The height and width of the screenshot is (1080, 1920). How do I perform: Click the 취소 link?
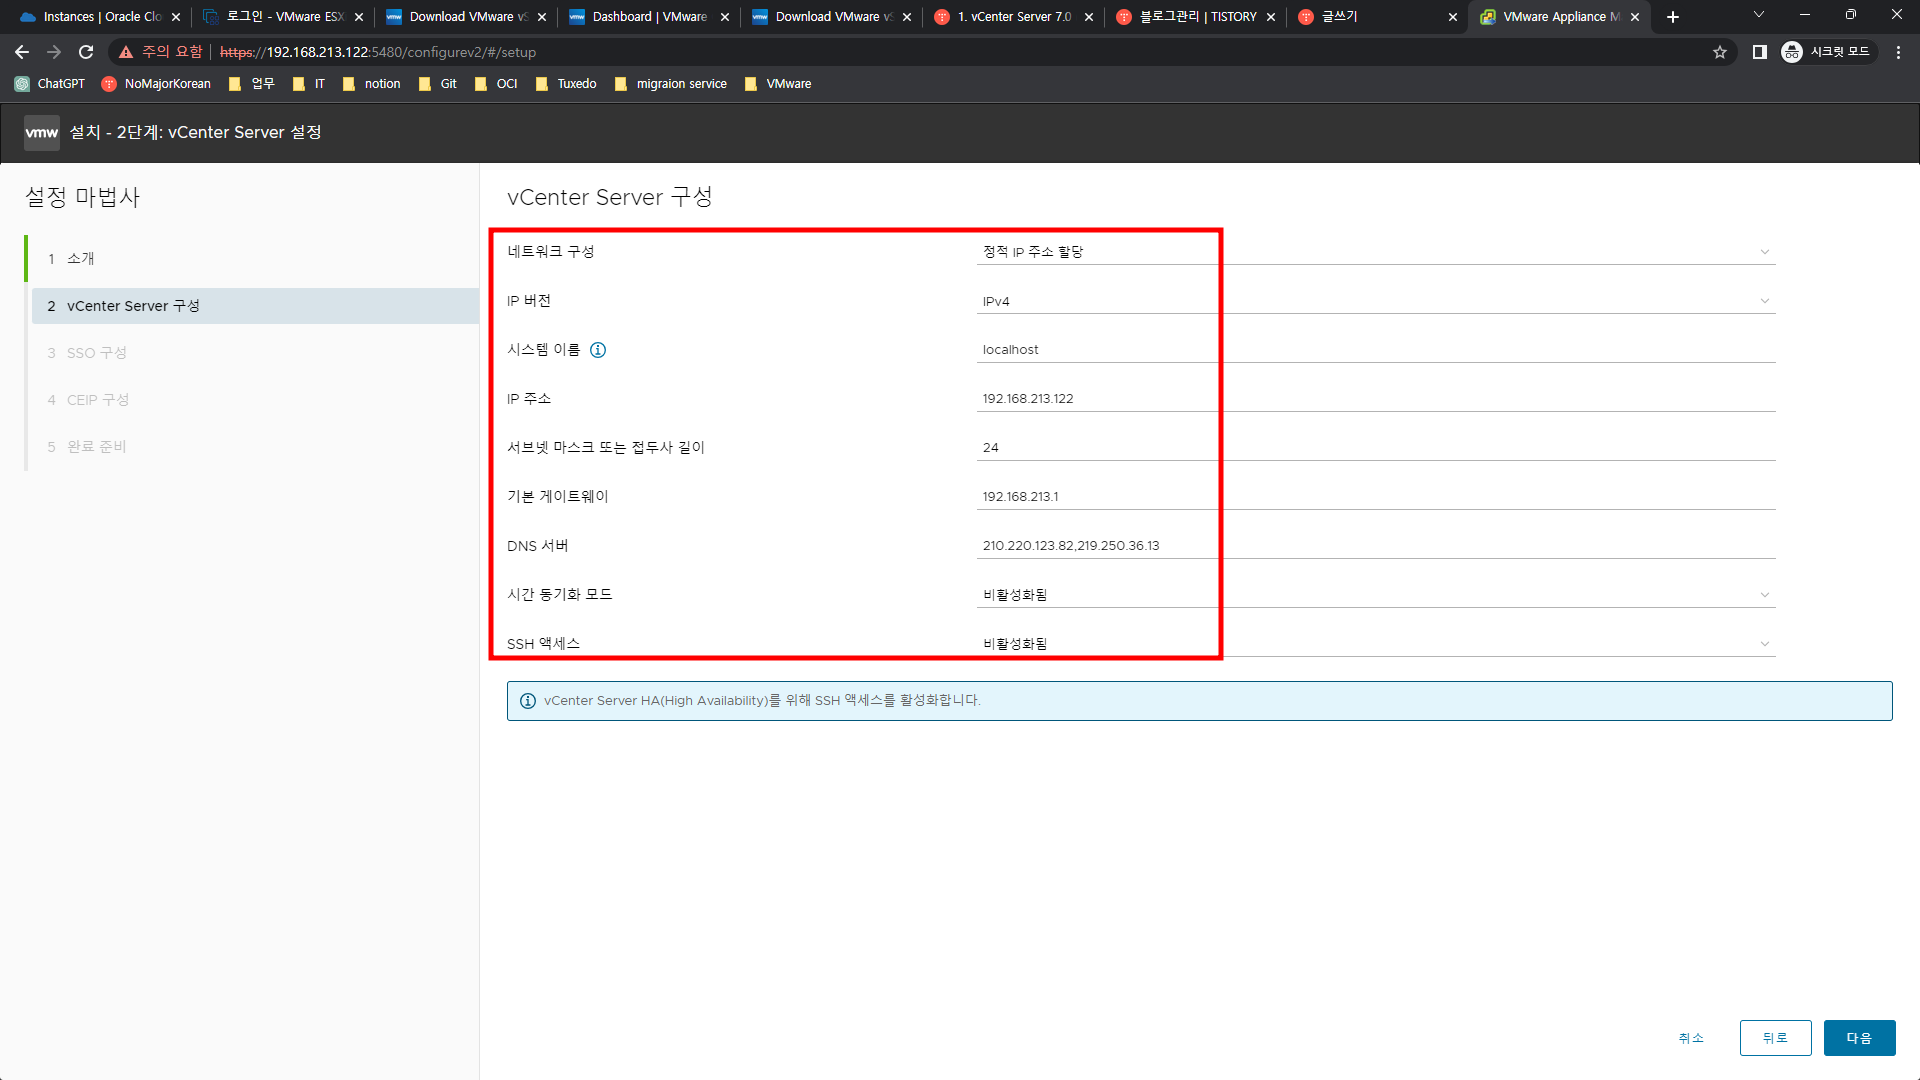pyautogui.click(x=1690, y=1038)
